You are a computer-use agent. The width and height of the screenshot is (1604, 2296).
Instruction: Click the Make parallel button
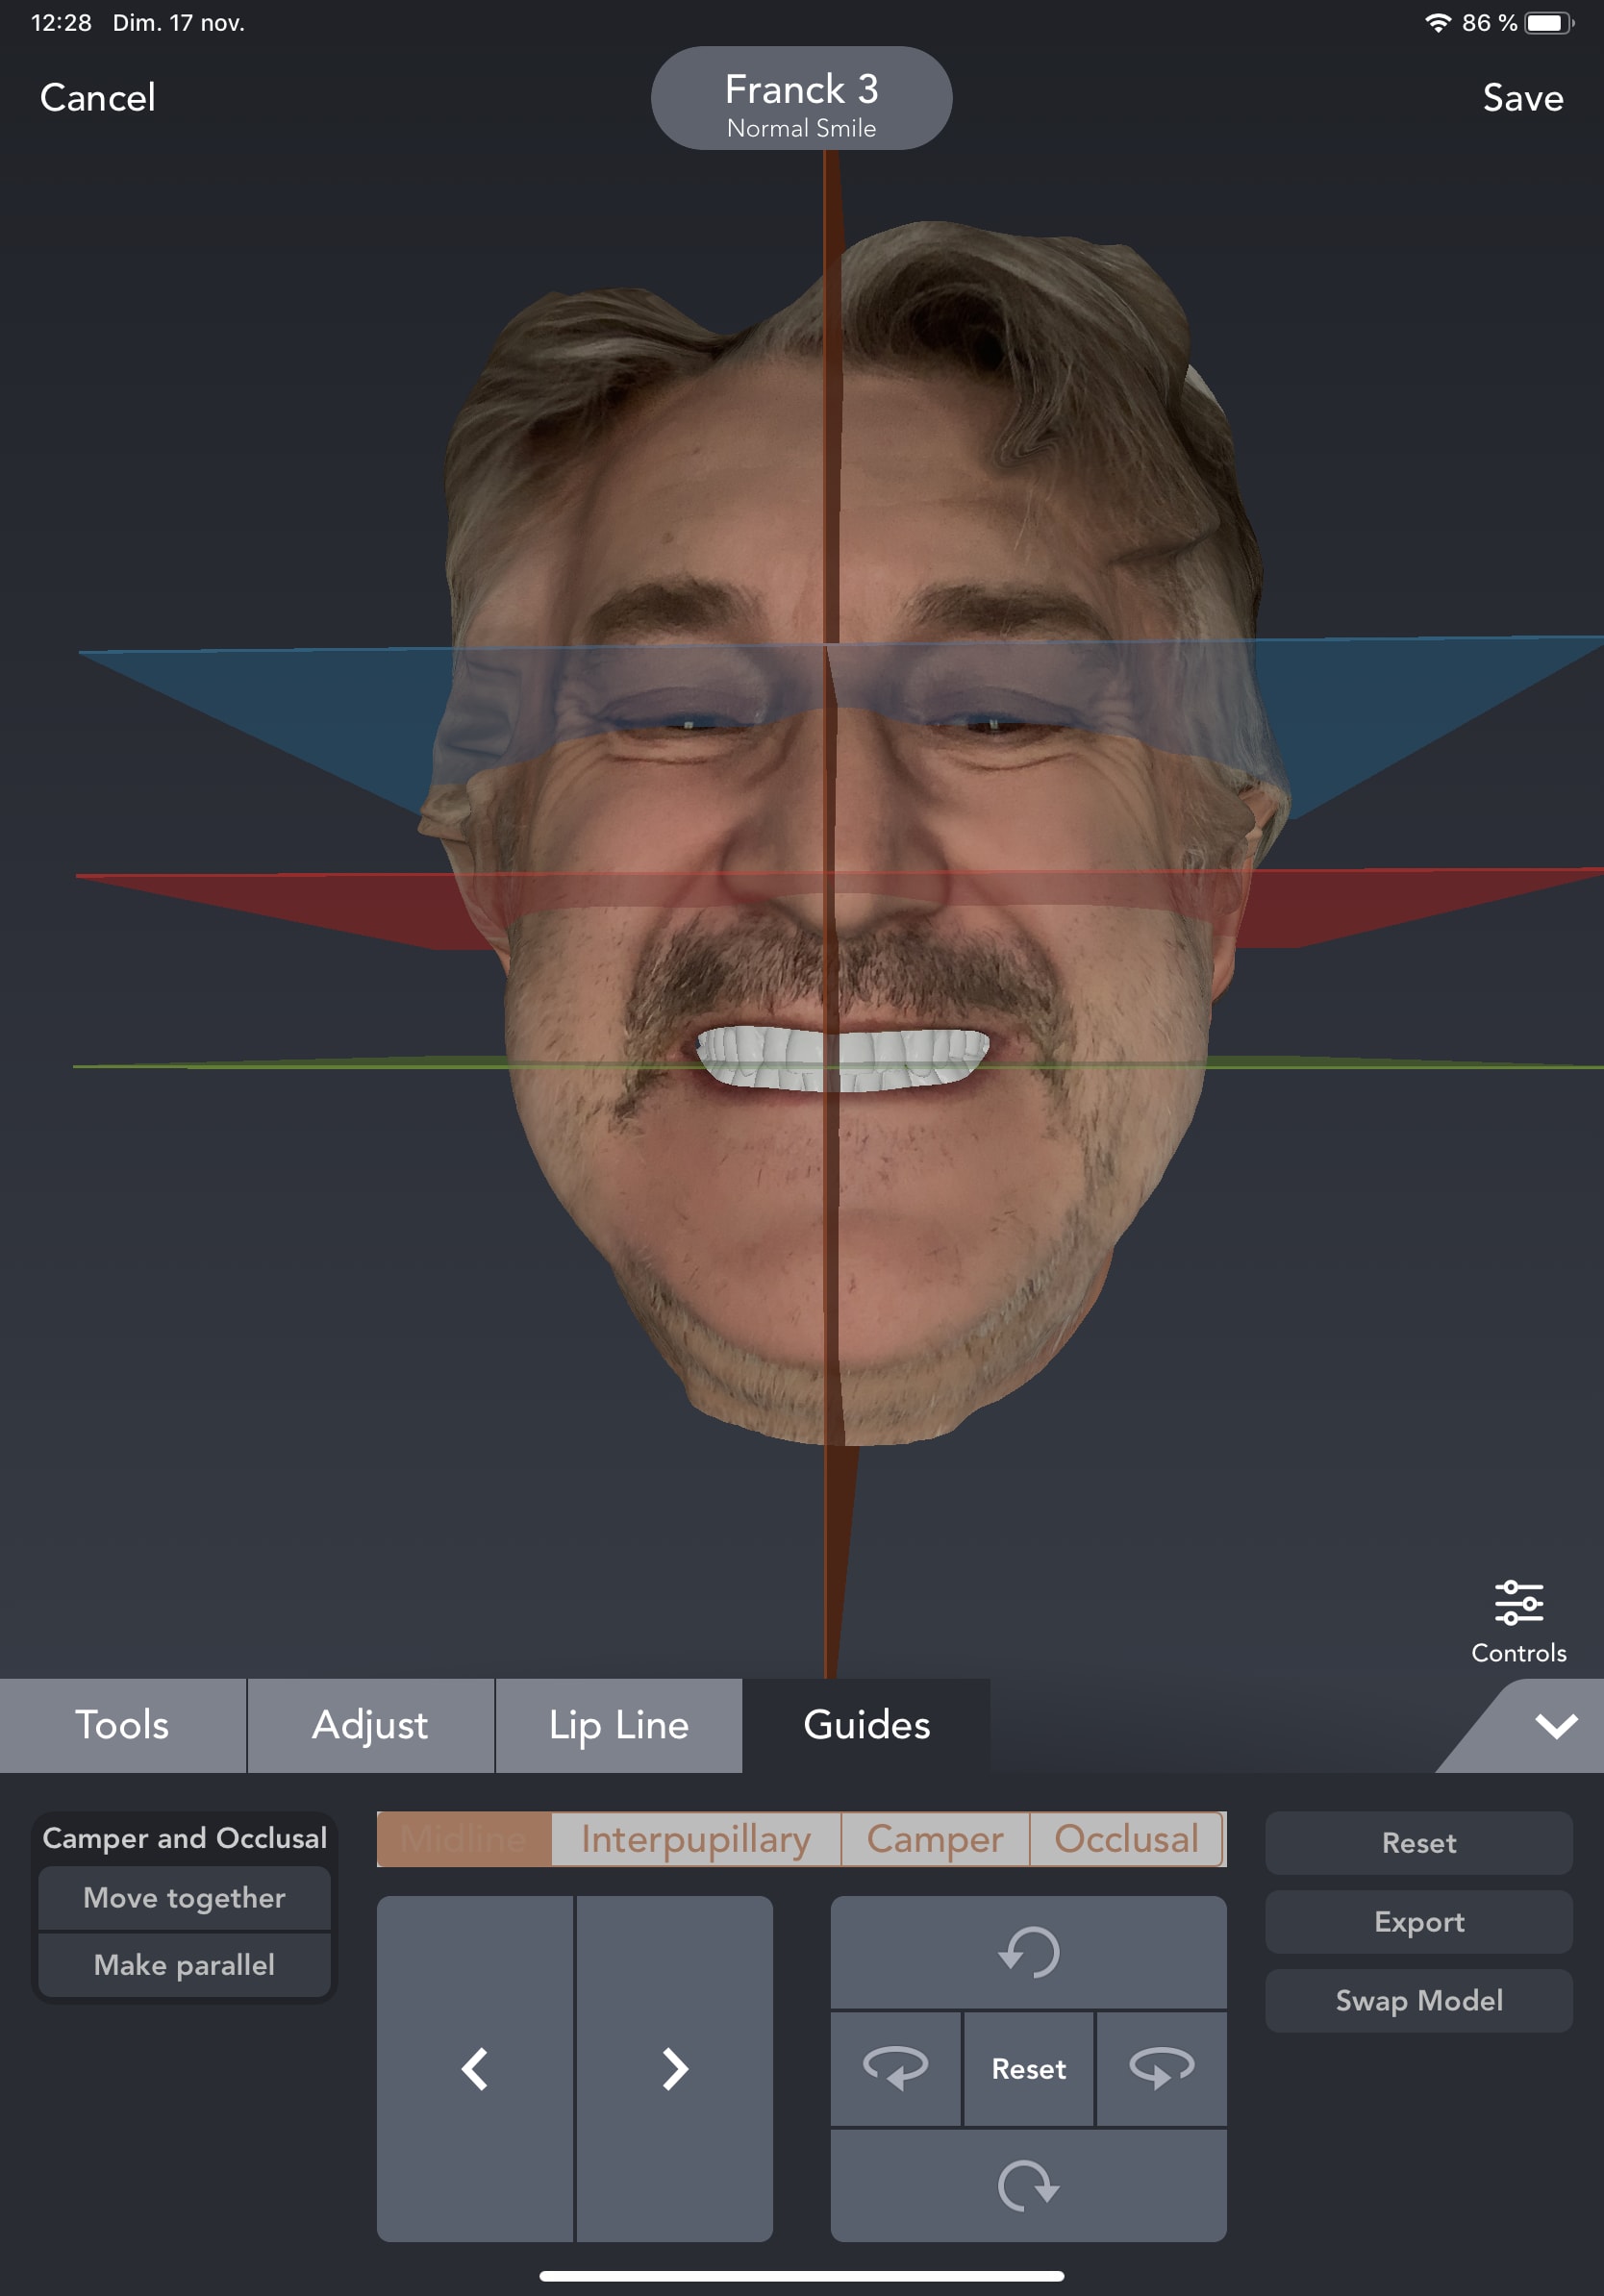coord(184,1964)
